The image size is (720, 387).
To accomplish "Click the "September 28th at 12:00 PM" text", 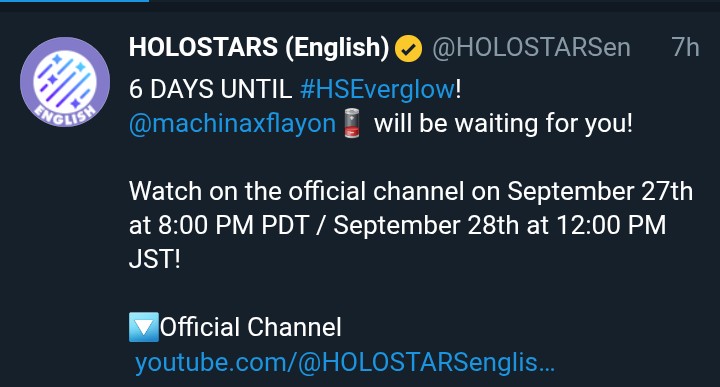I will 500,225.
